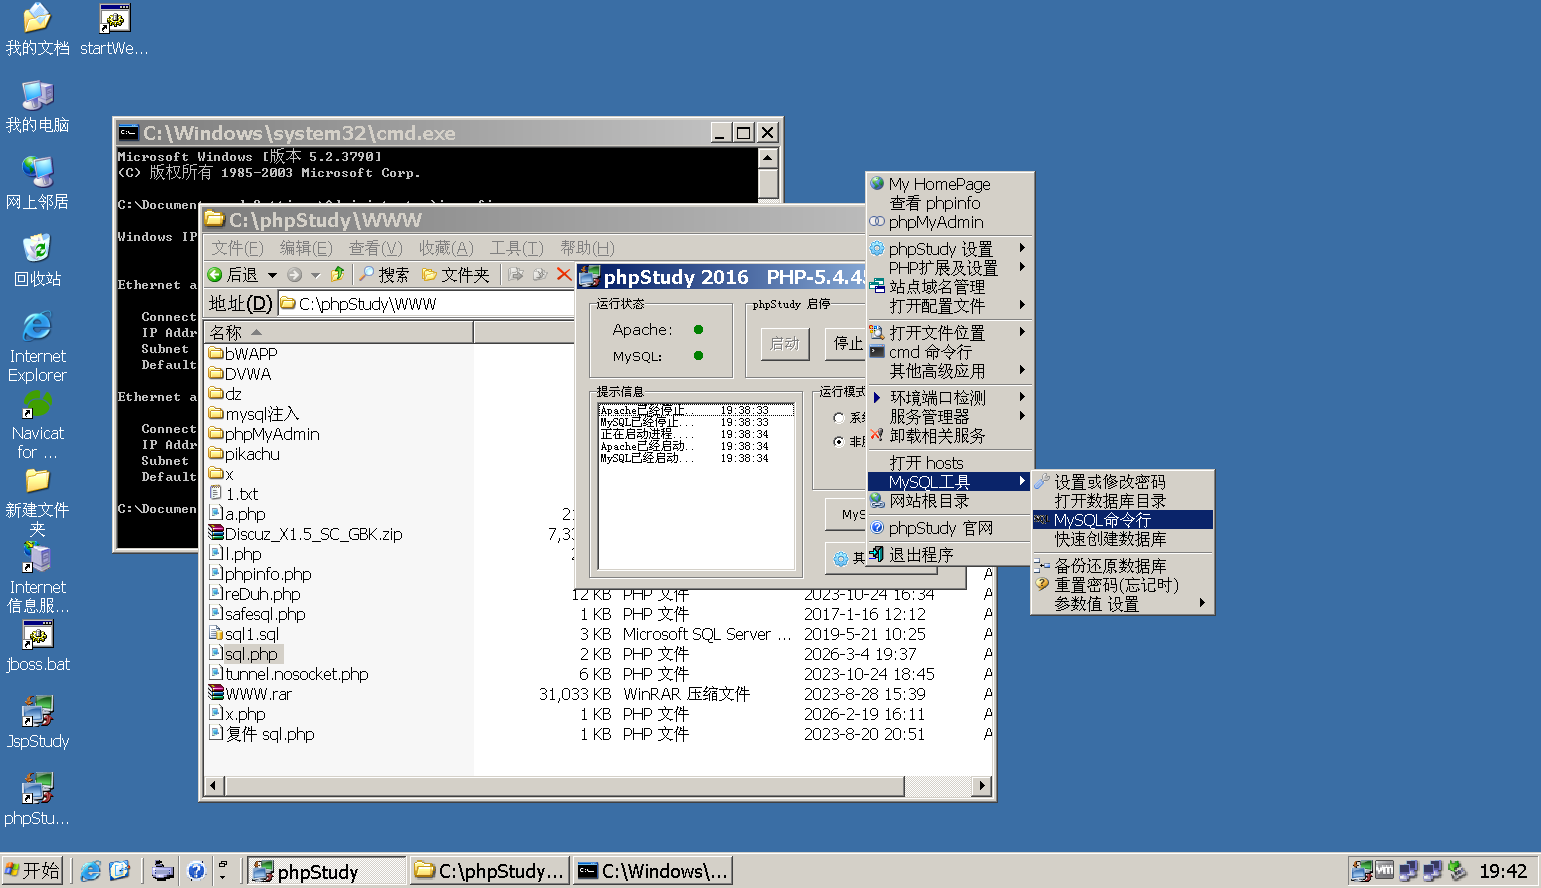Select the bWAPP folder

243,354
